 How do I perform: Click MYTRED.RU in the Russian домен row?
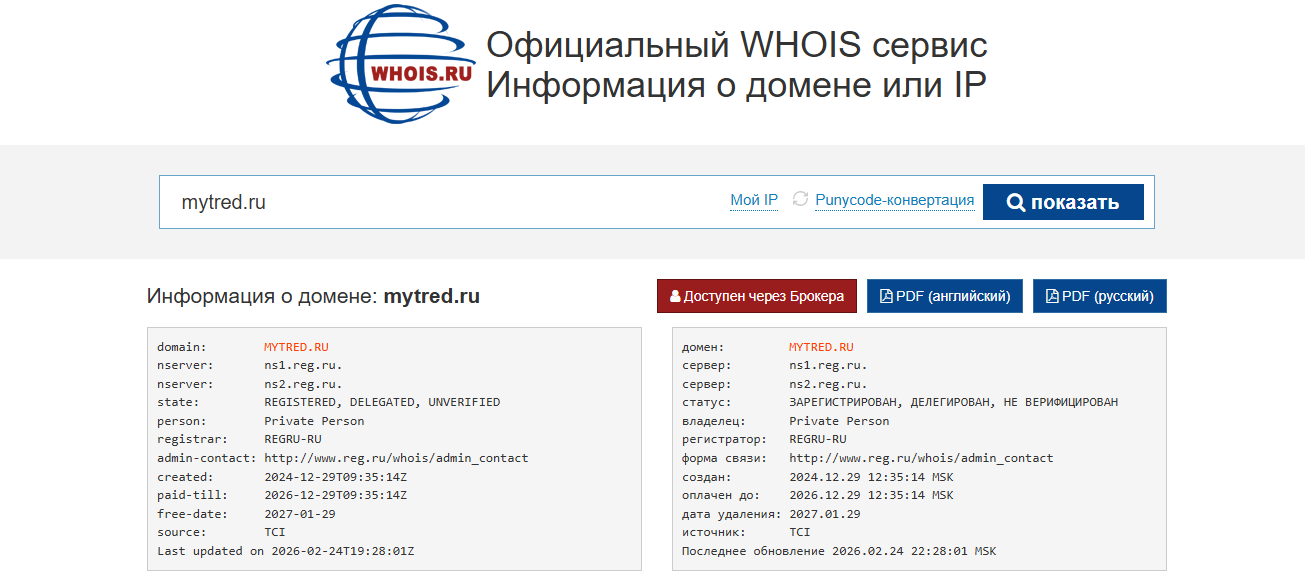pyautogui.click(x=821, y=347)
